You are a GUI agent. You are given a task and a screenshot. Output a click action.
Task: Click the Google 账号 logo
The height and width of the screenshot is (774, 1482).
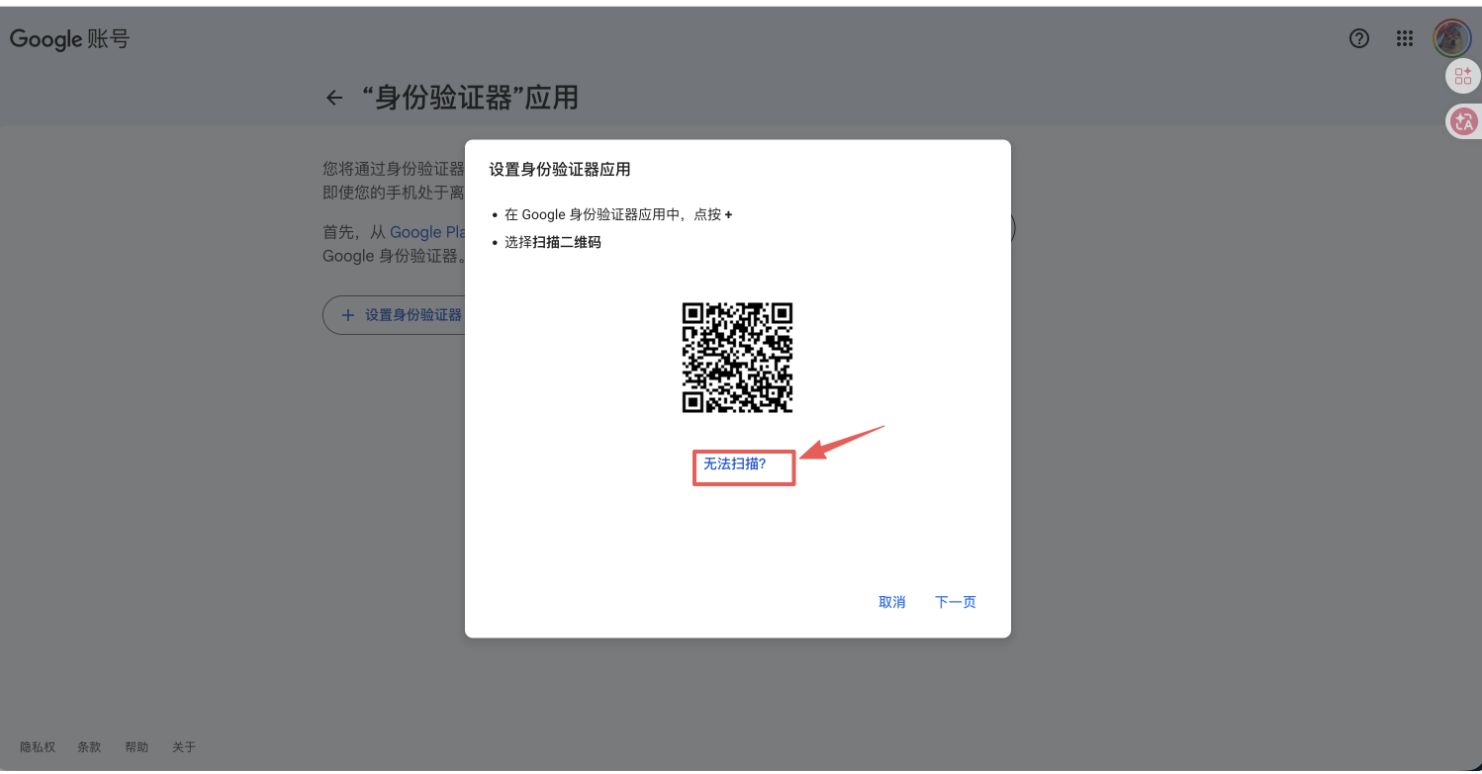click(69, 40)
